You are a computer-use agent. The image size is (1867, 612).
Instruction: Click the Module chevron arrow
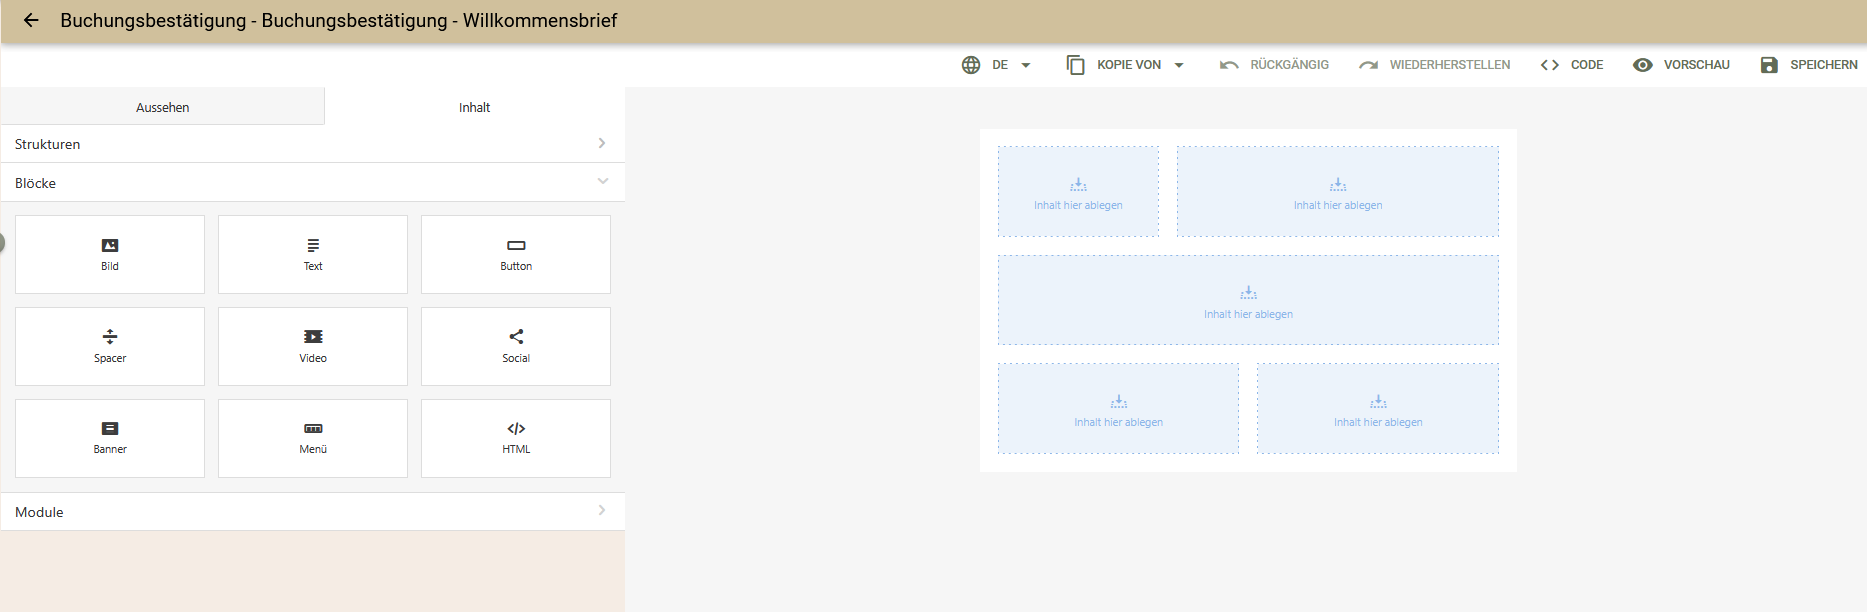tap(602, 510)
